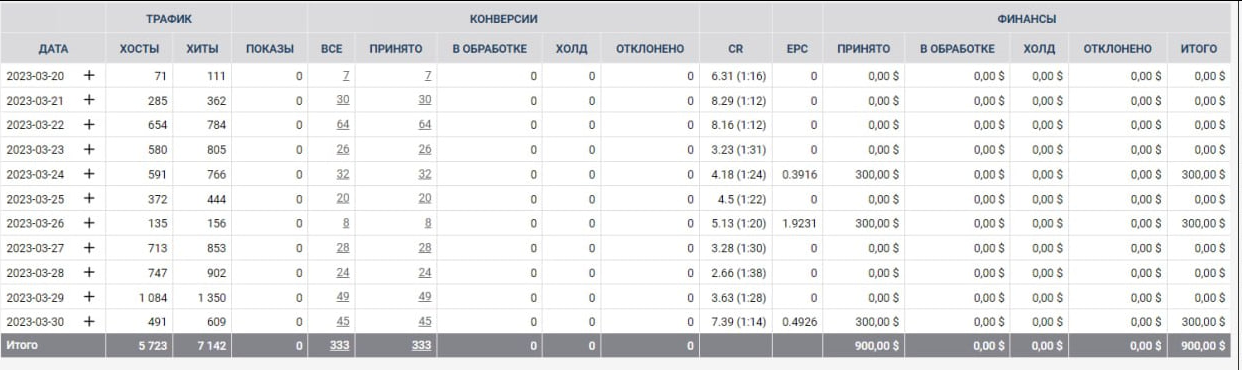Open 64 conversions link in ВСЕ column
This screenshot has height=370, width=1242.
343,125
